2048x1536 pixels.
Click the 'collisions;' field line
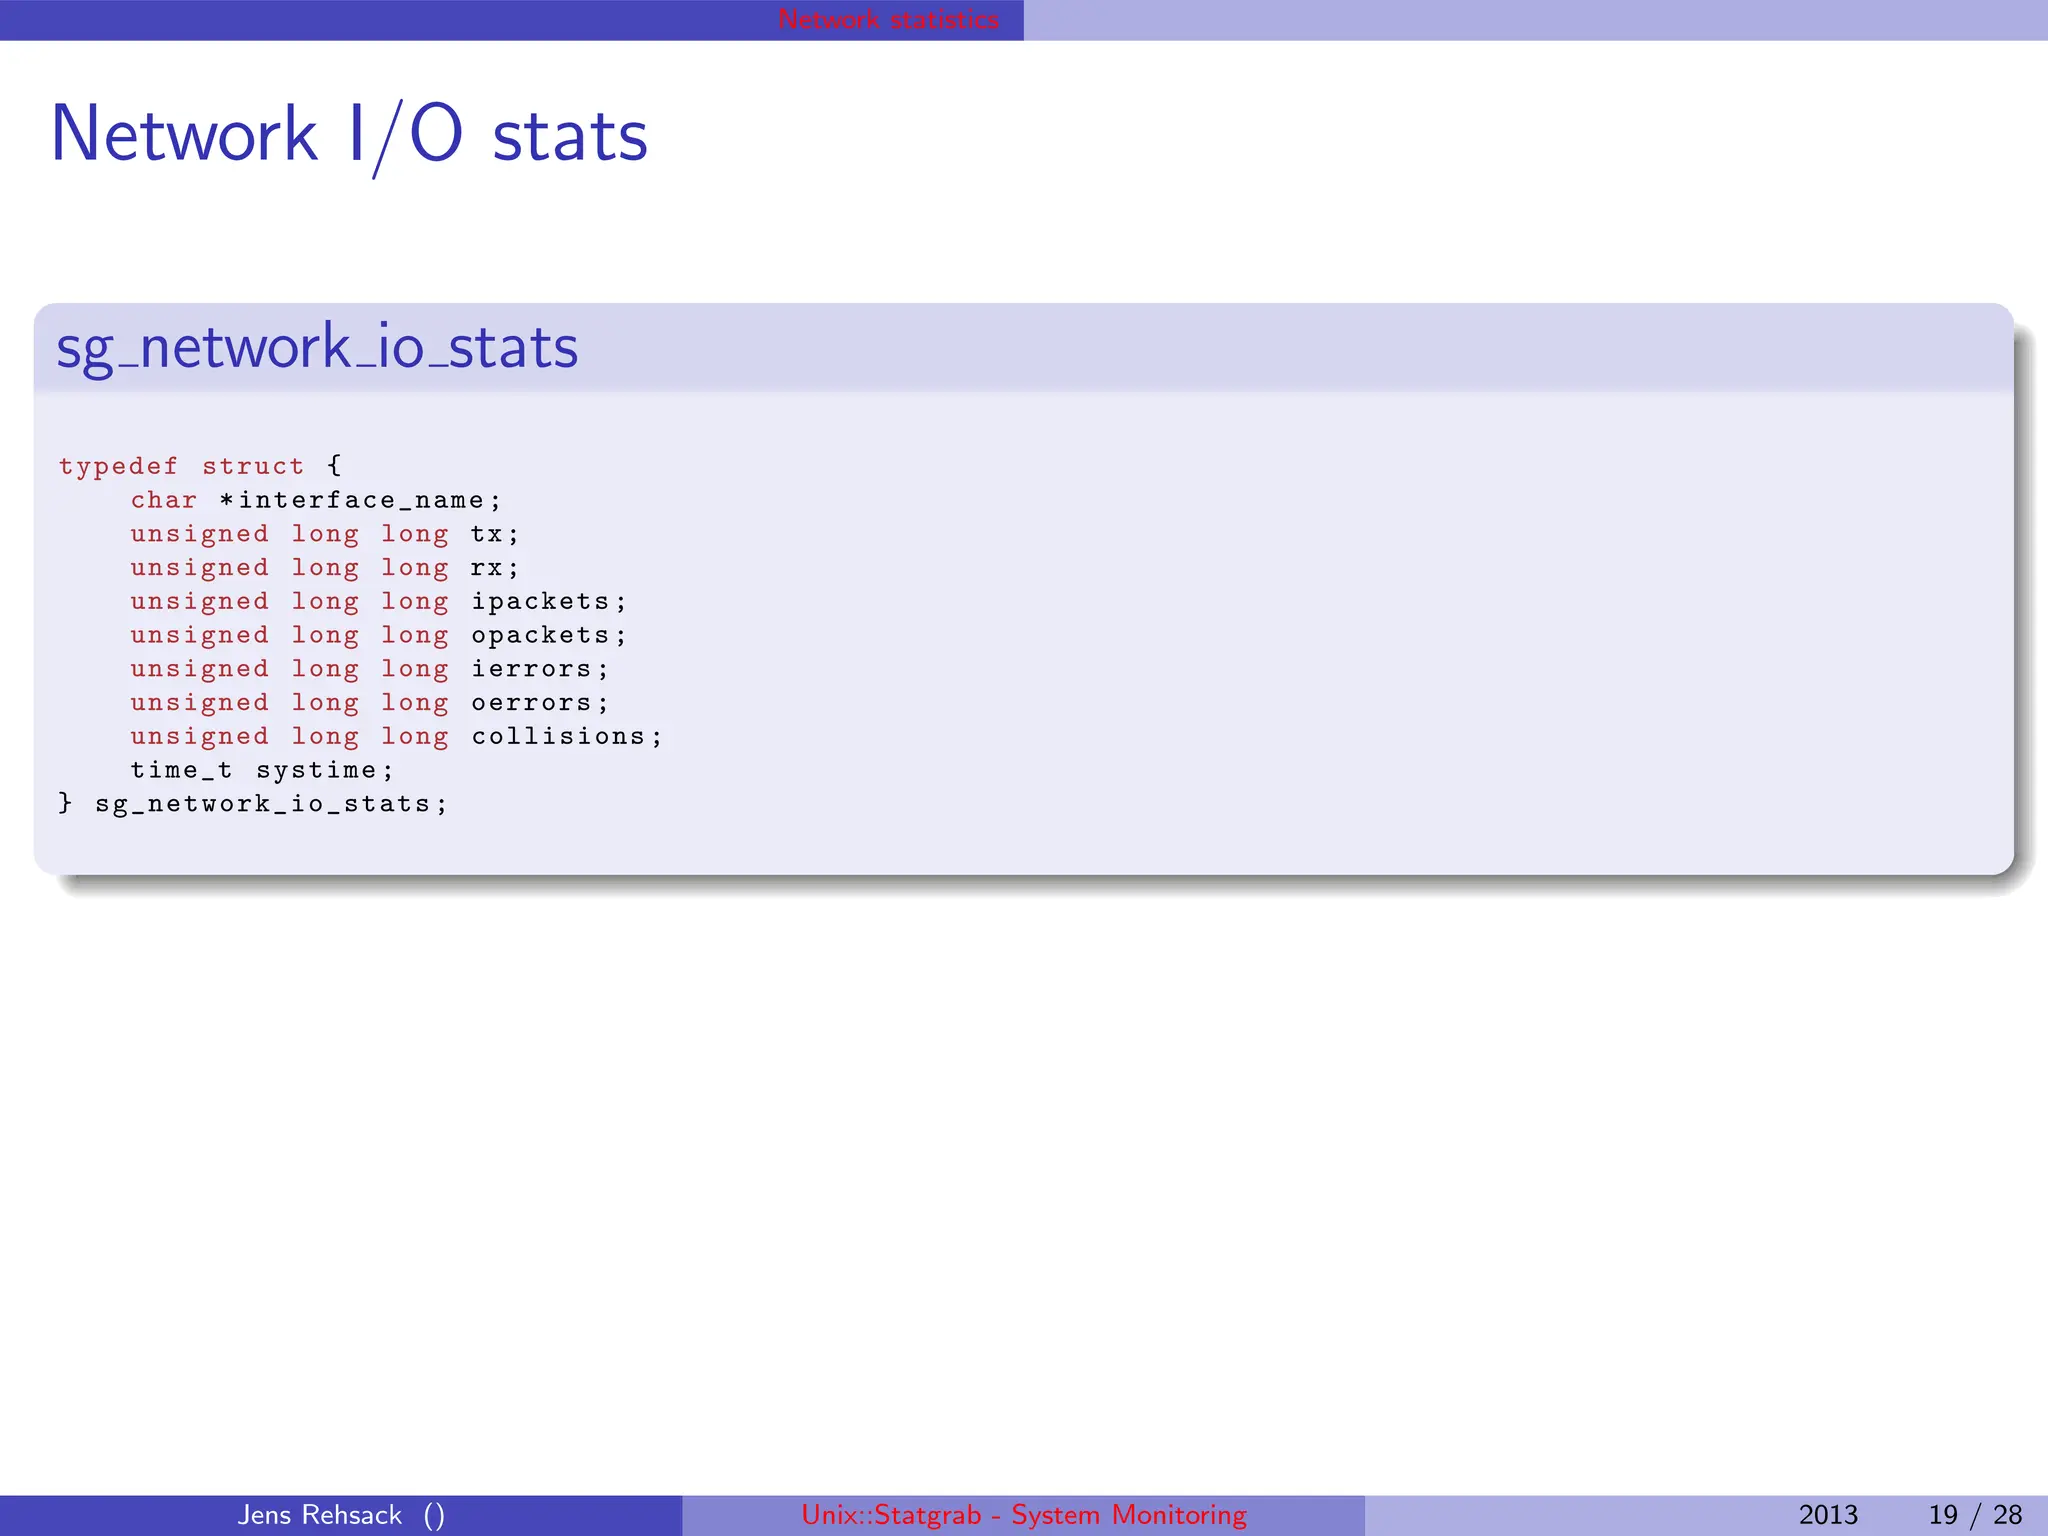[x=396, y=737]
